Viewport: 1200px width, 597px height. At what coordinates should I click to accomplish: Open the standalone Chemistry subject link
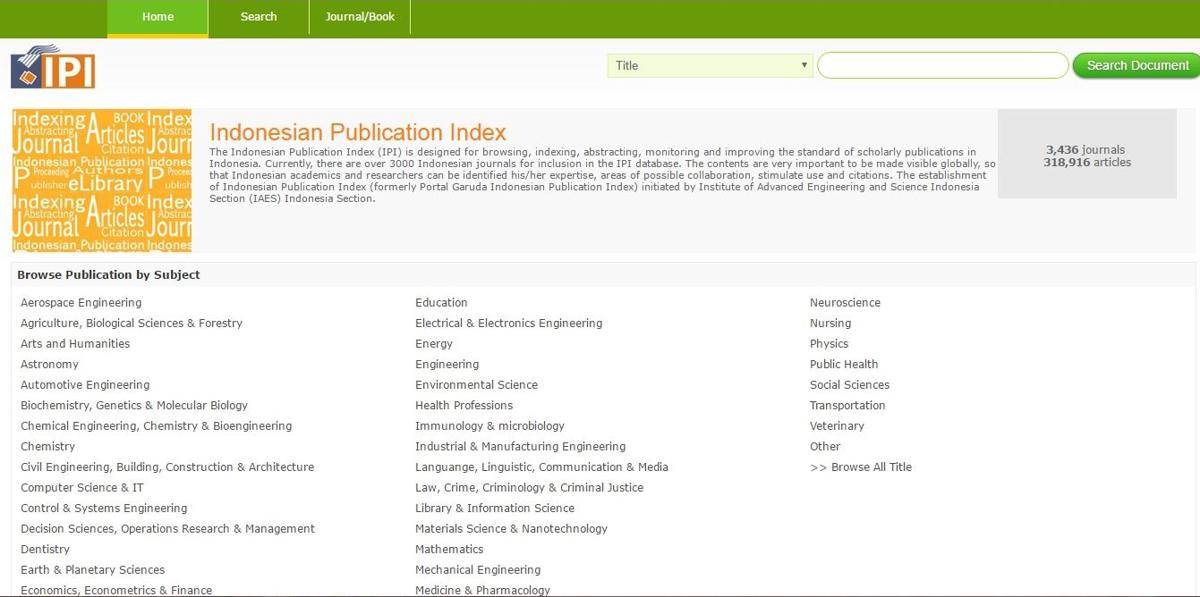pyautogui.click(x=48, y=447)
